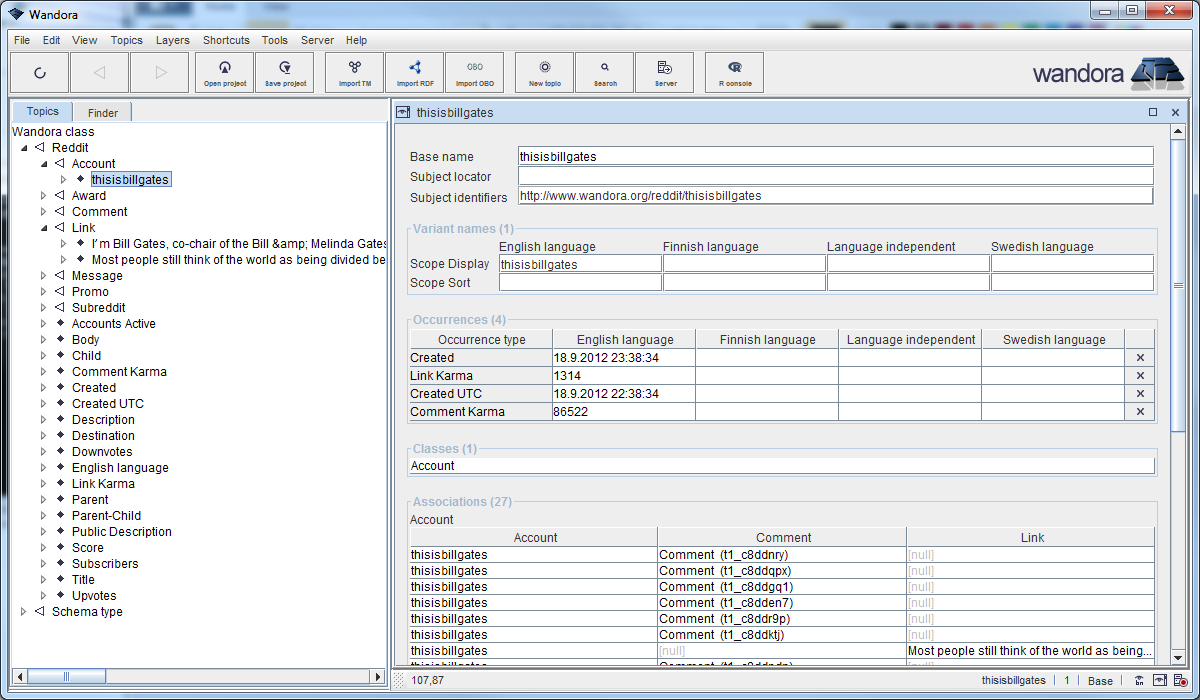
Task: Select the Comment Karma tree item
Action: [x=119, y=372]
